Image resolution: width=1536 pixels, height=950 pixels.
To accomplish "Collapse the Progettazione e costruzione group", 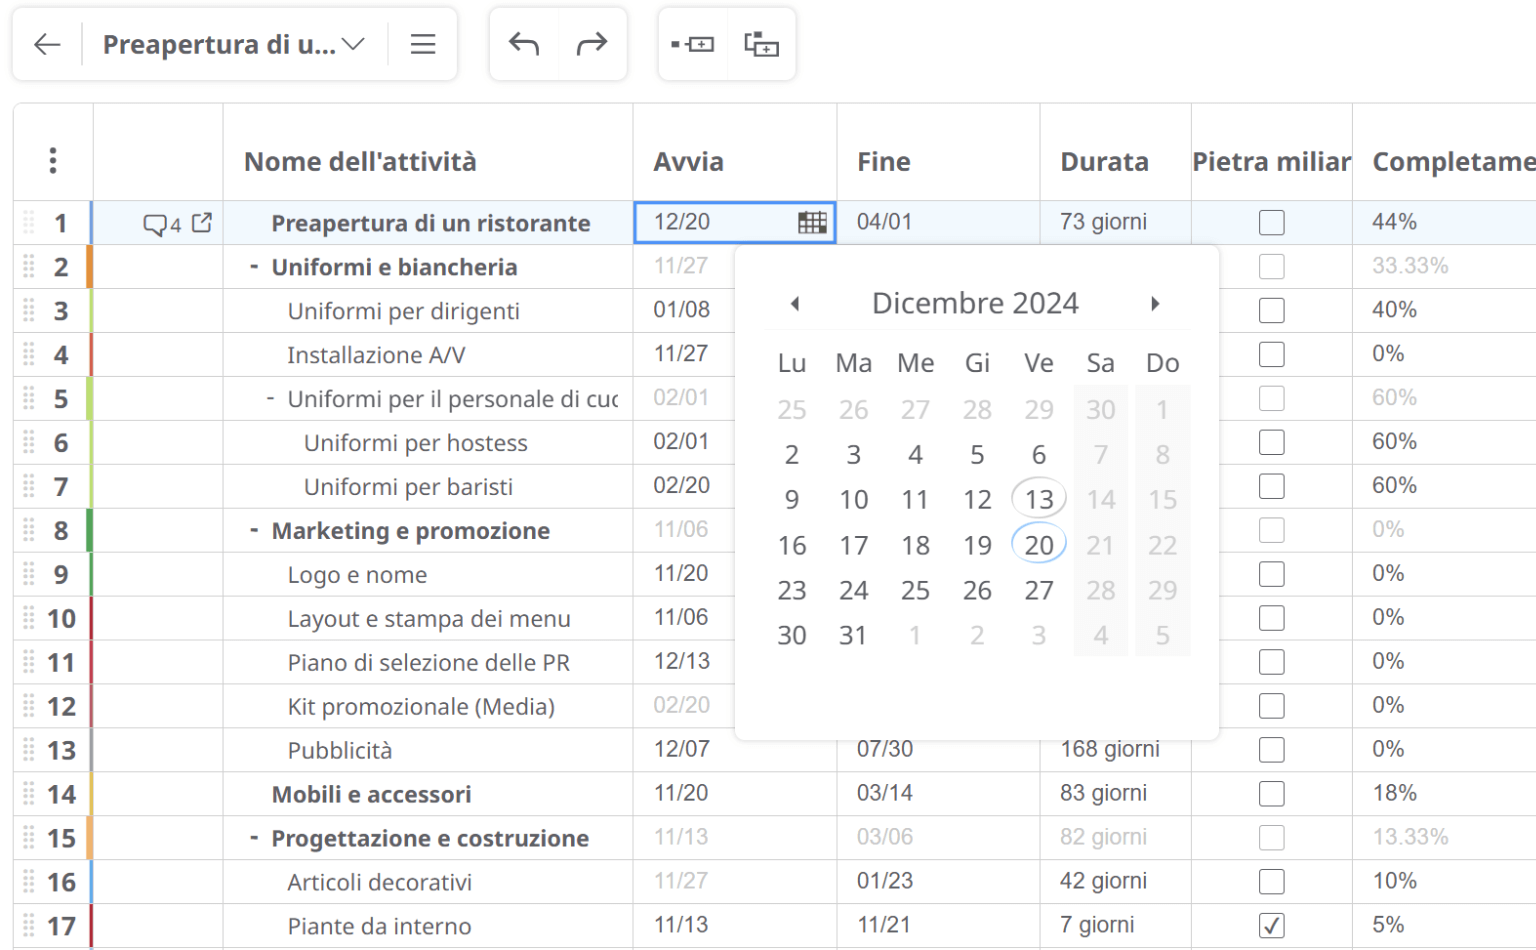I will tap(254, 838).
